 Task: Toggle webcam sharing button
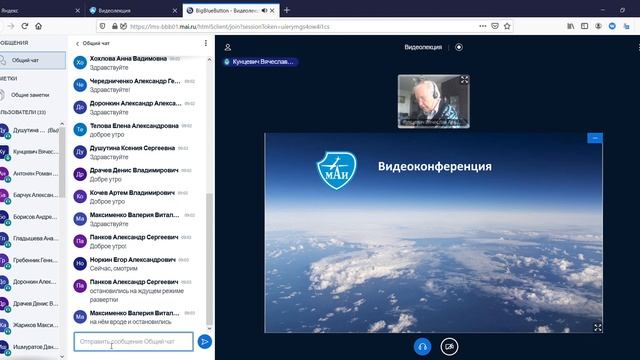coord(449,347)
